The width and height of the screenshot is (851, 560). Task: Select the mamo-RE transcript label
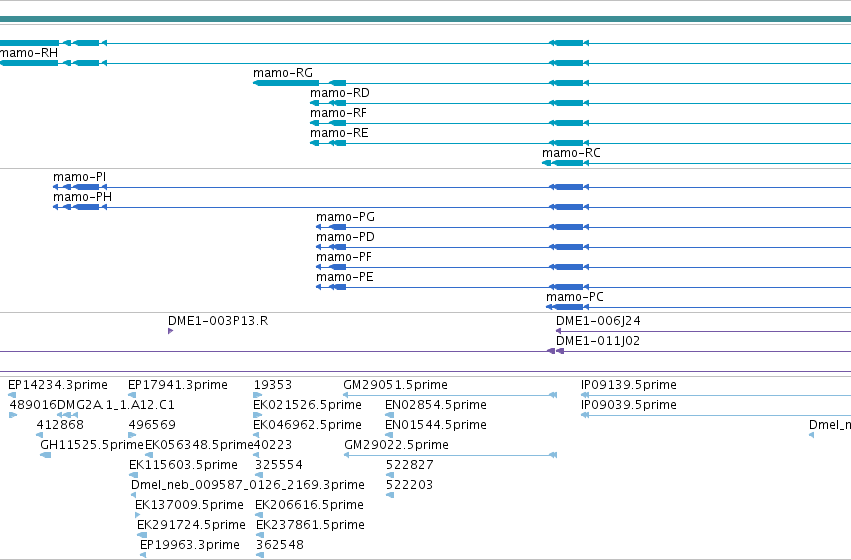(339, 133)
